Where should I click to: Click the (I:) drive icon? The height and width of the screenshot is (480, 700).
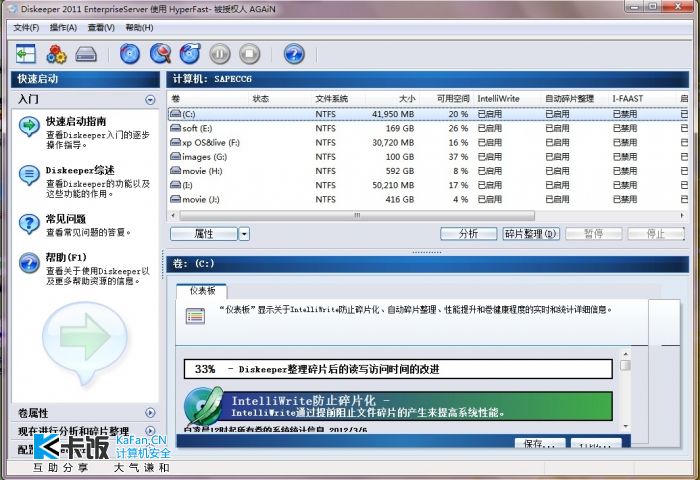(x=175, y=185)
